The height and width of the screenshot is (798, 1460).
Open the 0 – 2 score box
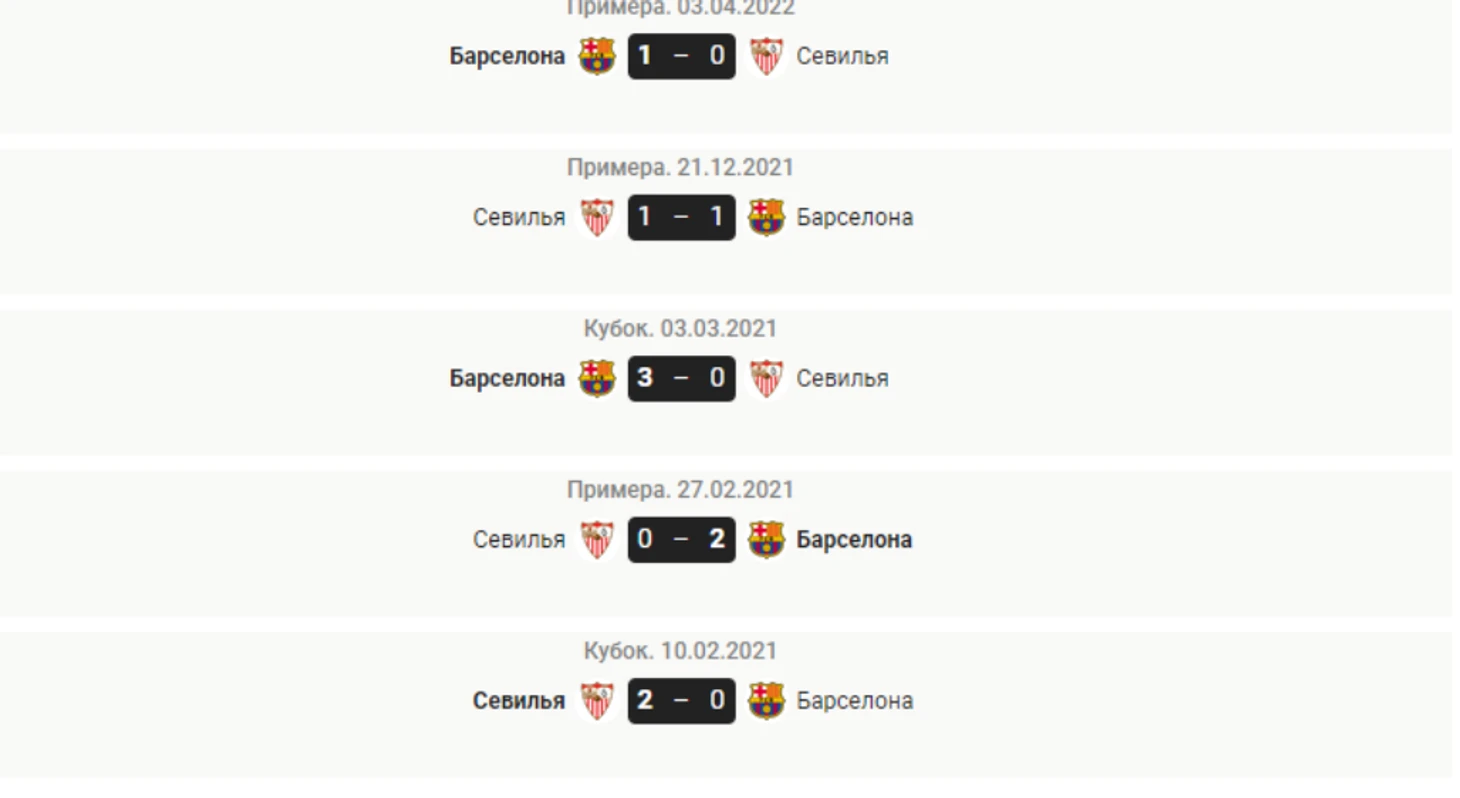click(x=681, y=539)
